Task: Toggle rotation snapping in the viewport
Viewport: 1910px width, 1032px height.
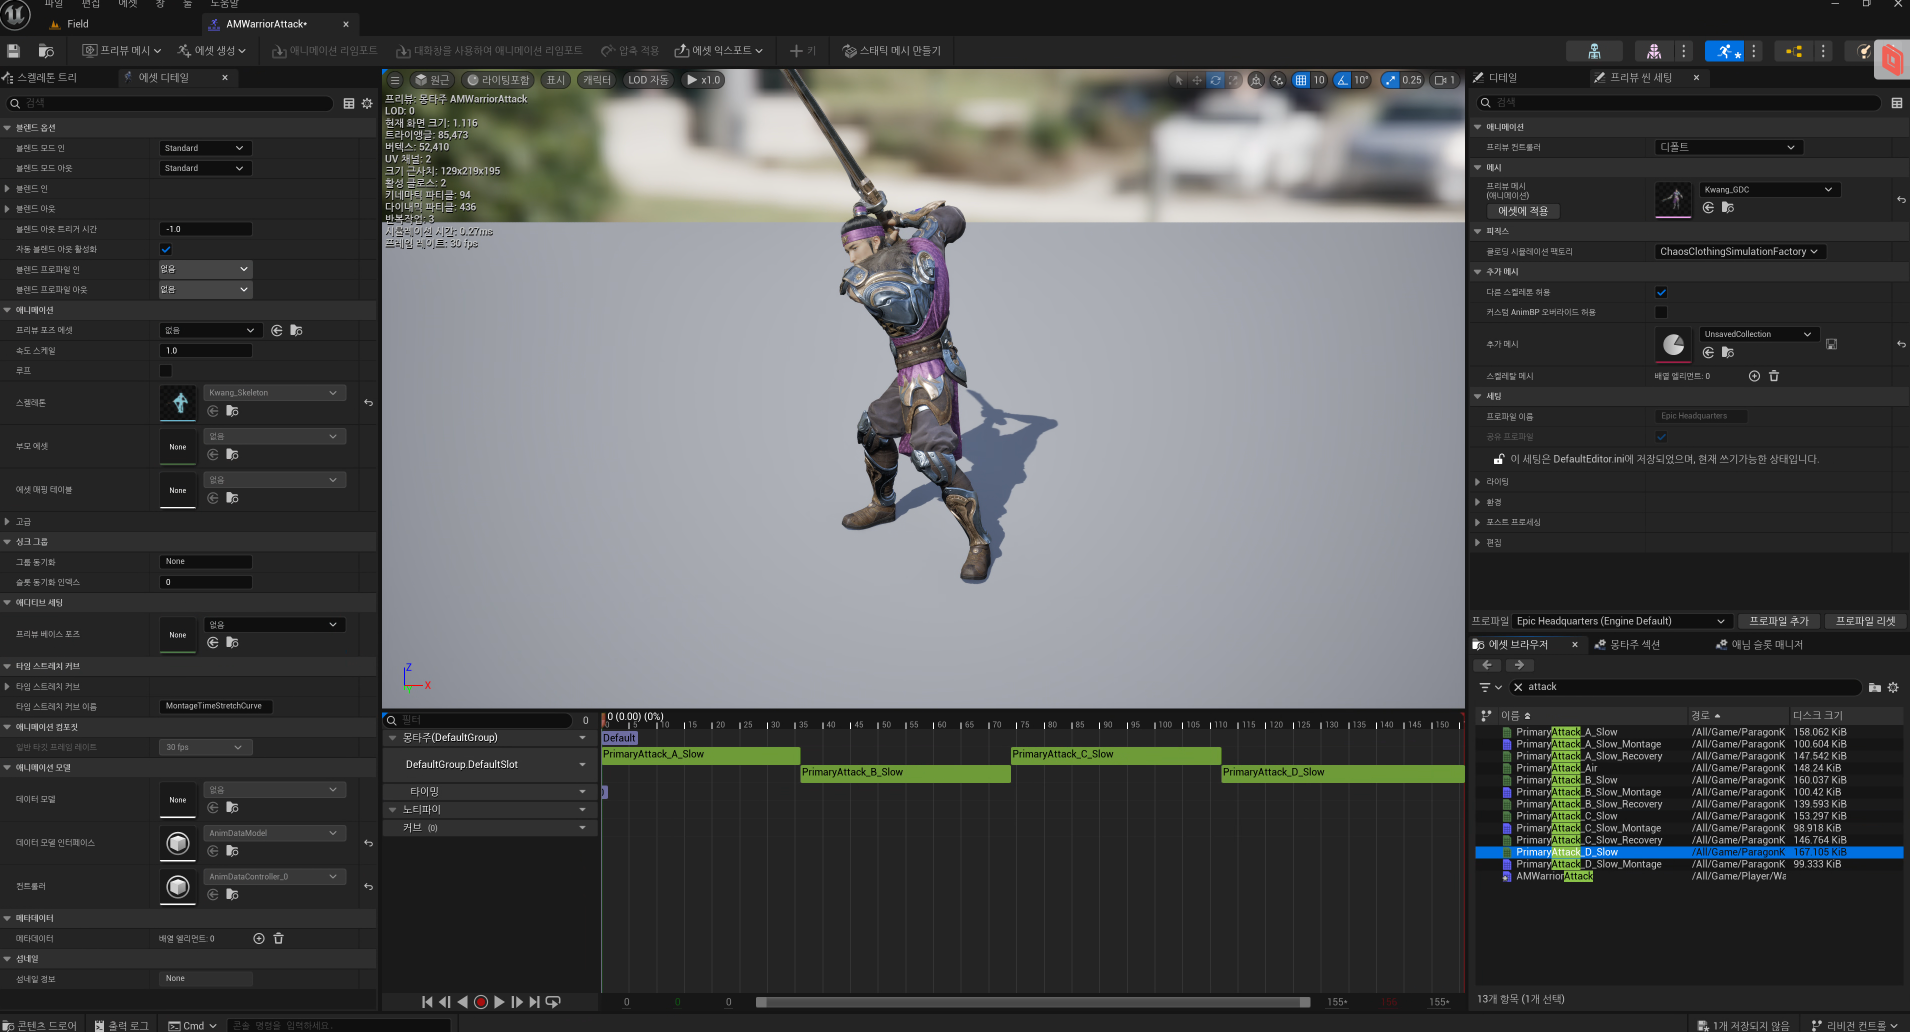Action: [x=1342, y=80]
